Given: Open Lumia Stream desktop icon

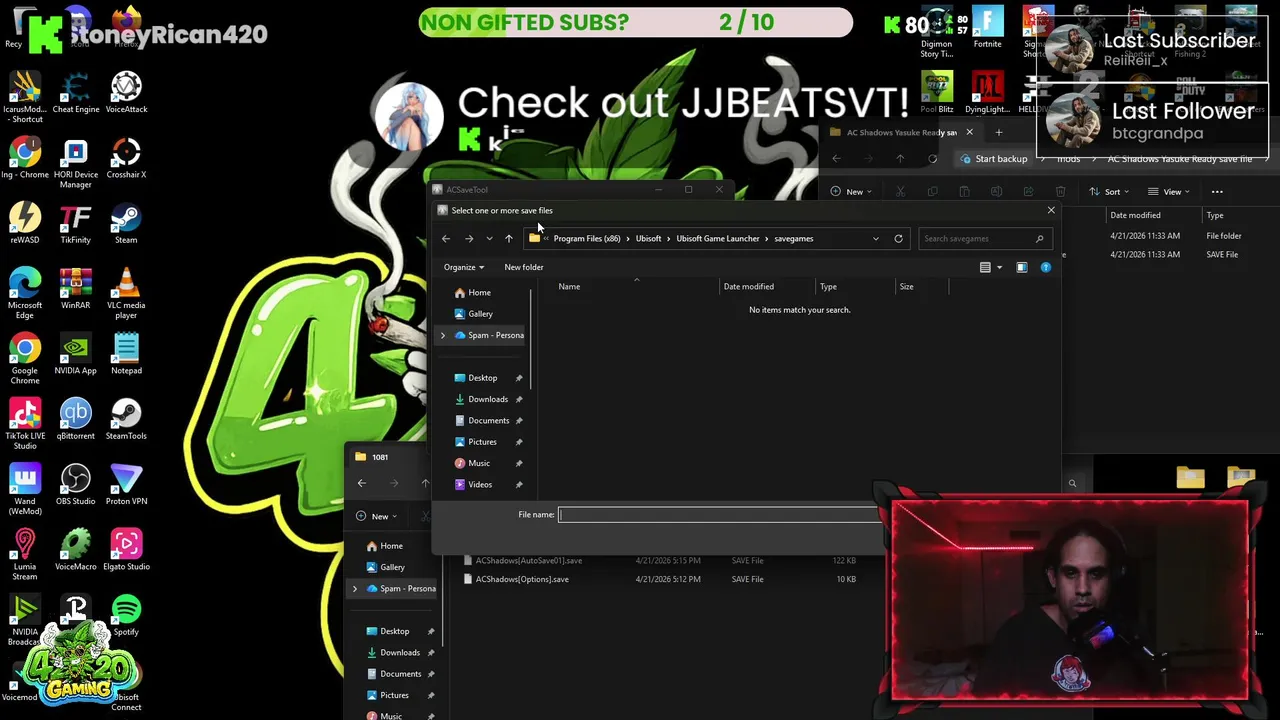Looking at the screenshot, I should (x=25, y=554).
